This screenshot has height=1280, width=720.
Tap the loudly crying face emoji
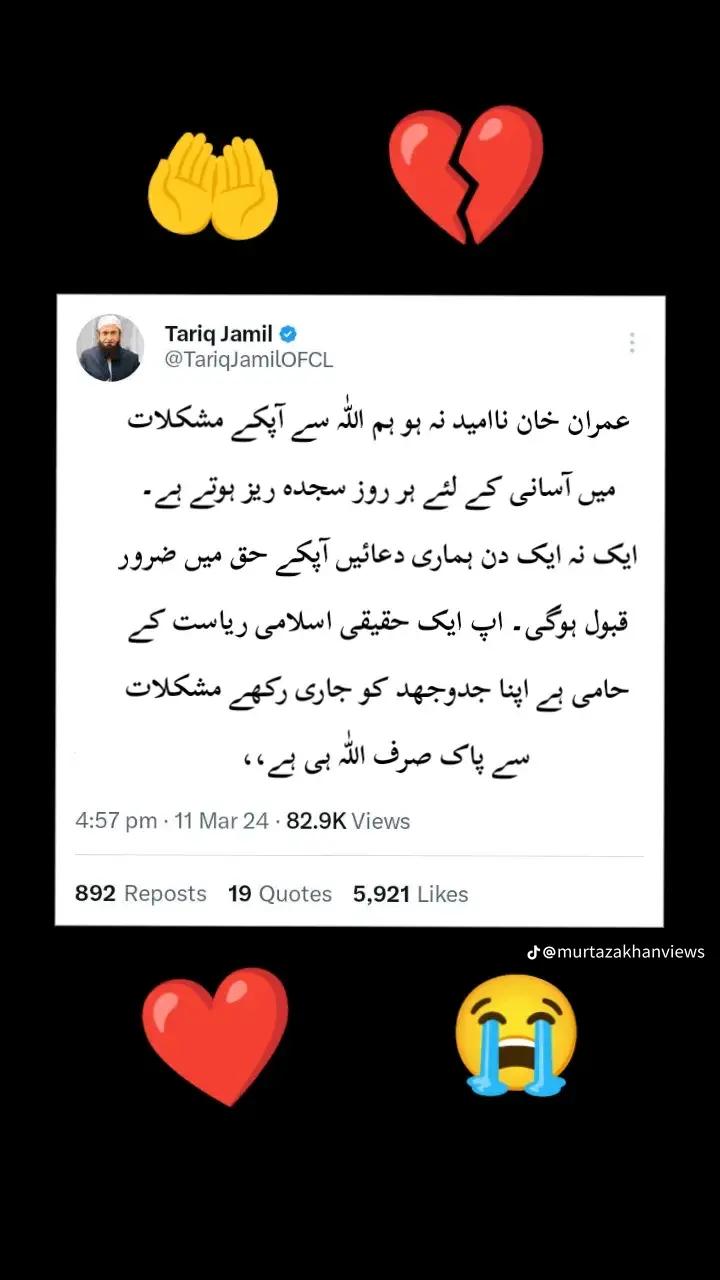click(x=516, y=1035)
